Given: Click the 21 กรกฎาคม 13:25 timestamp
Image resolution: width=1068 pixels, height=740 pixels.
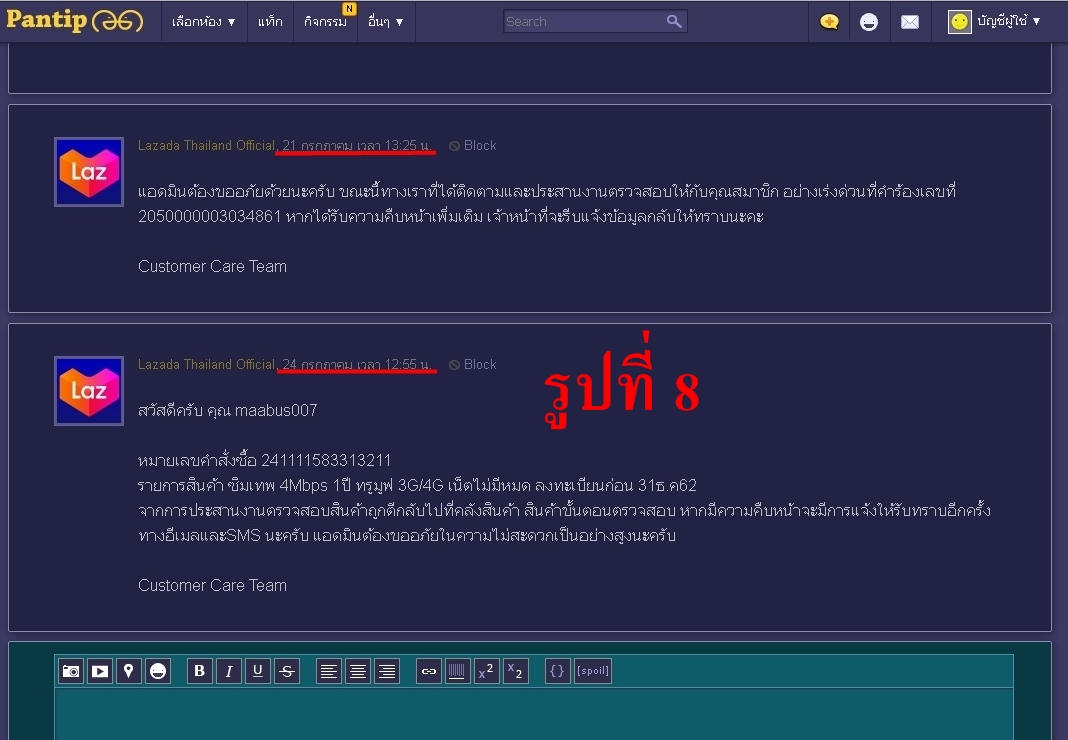Looking at the screenshot, I should coord(357,145).
